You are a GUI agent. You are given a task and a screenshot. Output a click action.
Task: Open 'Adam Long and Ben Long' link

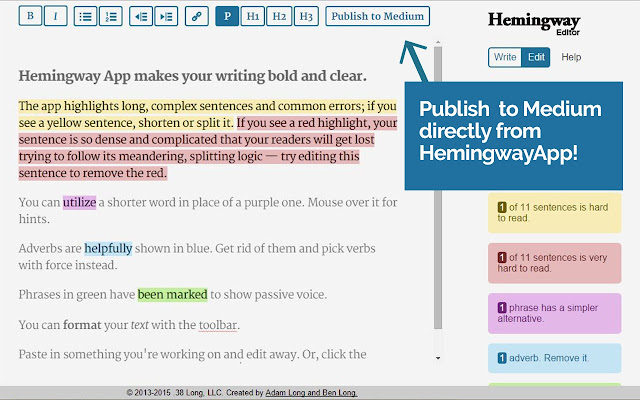[311, 393]
